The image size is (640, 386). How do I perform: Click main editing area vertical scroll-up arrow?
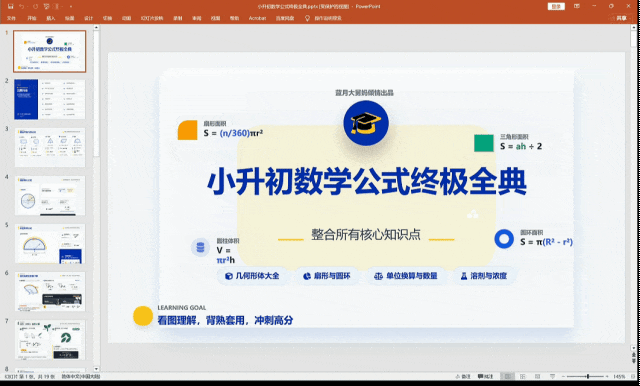point(633,28)
